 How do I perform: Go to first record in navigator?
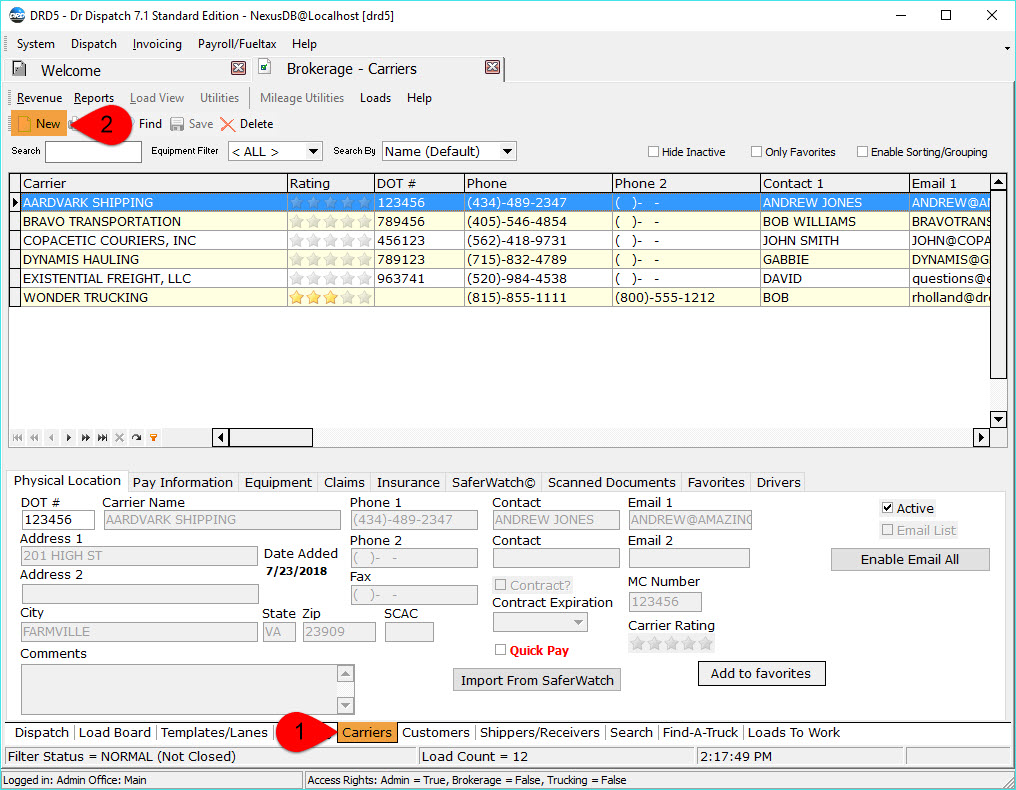coord(17,437)
